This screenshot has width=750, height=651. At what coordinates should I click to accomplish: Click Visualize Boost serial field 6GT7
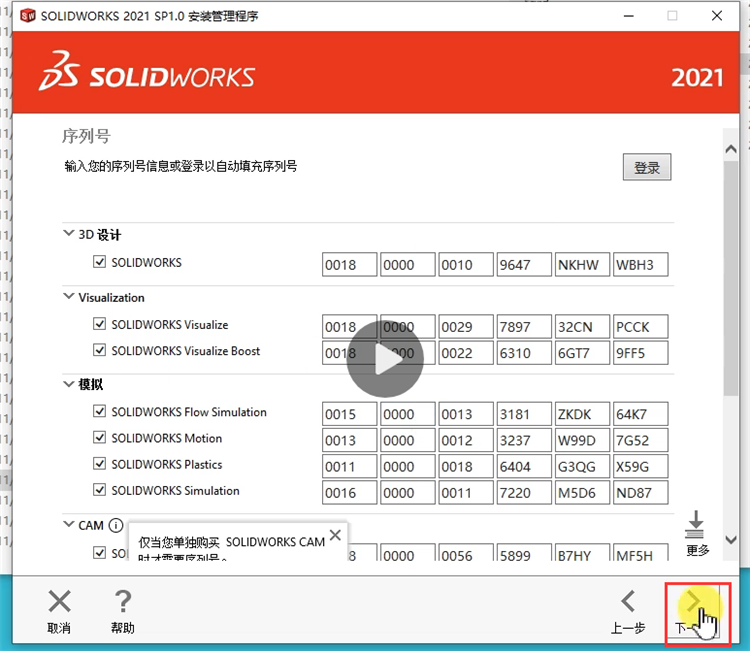[582, 353]
